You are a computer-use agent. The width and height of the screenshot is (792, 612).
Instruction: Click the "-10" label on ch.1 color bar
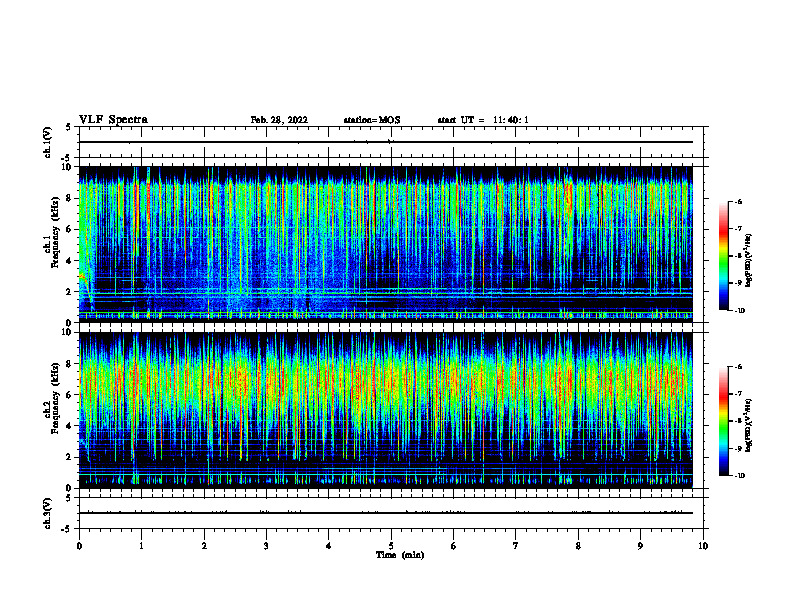pyautogui.click(x=739, y=311)
